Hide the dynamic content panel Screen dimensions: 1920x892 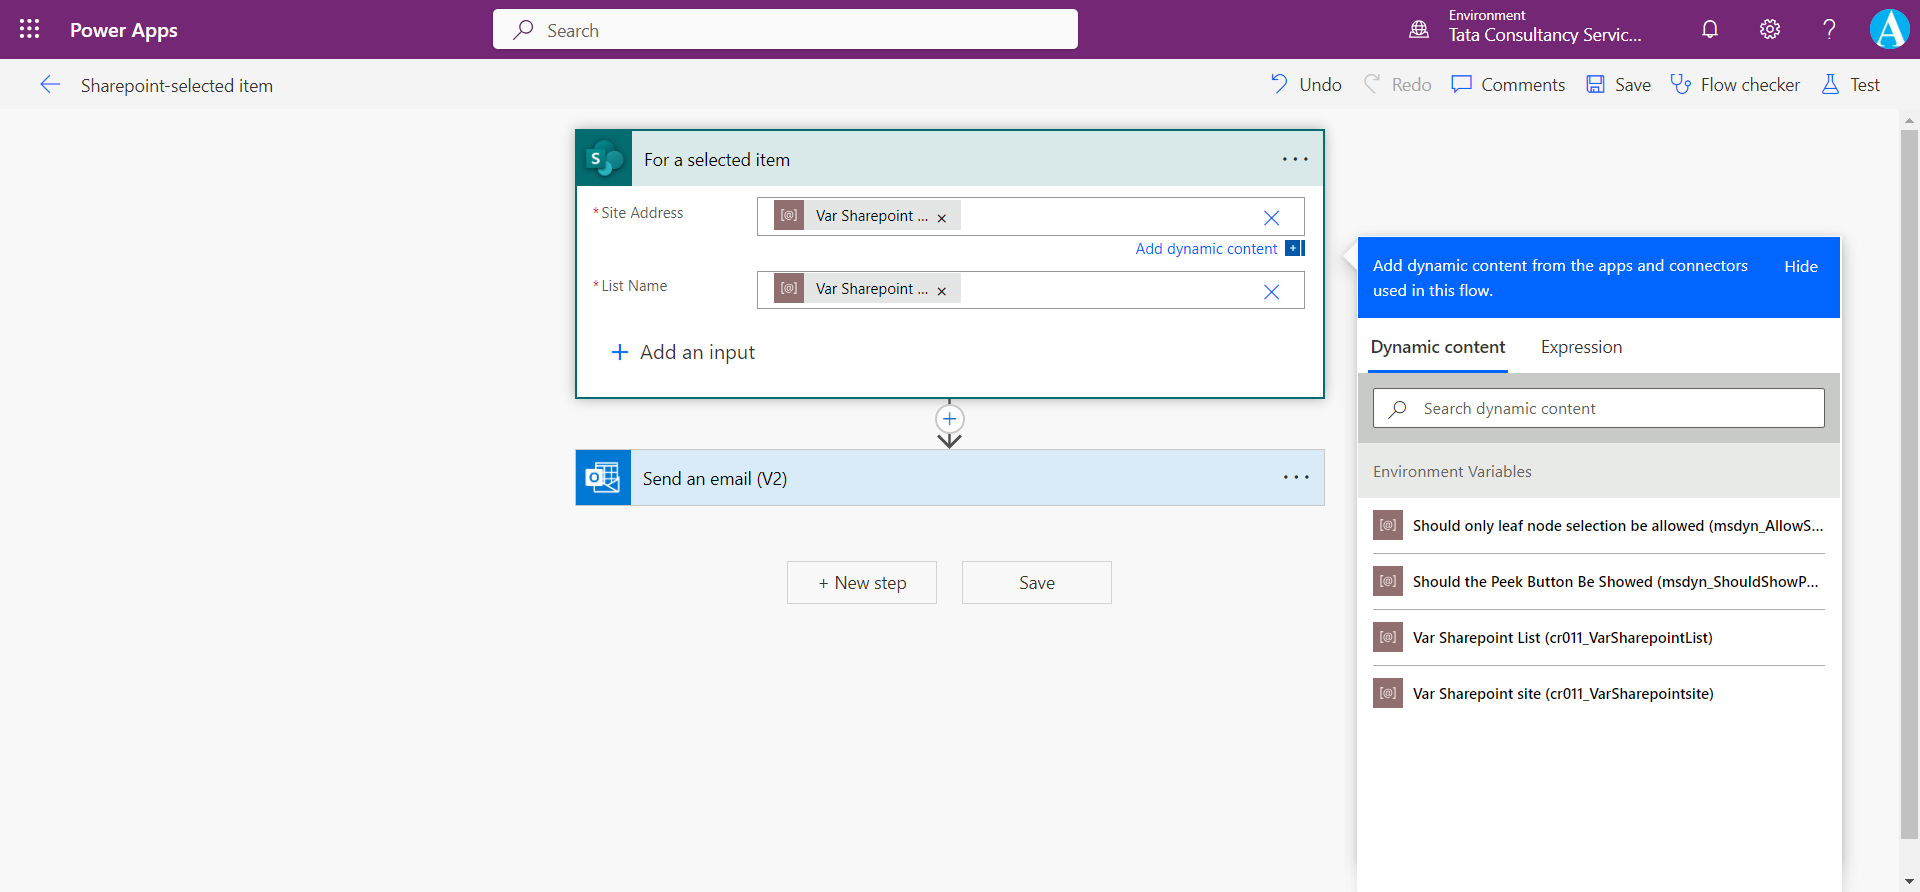coord(1800,267)
